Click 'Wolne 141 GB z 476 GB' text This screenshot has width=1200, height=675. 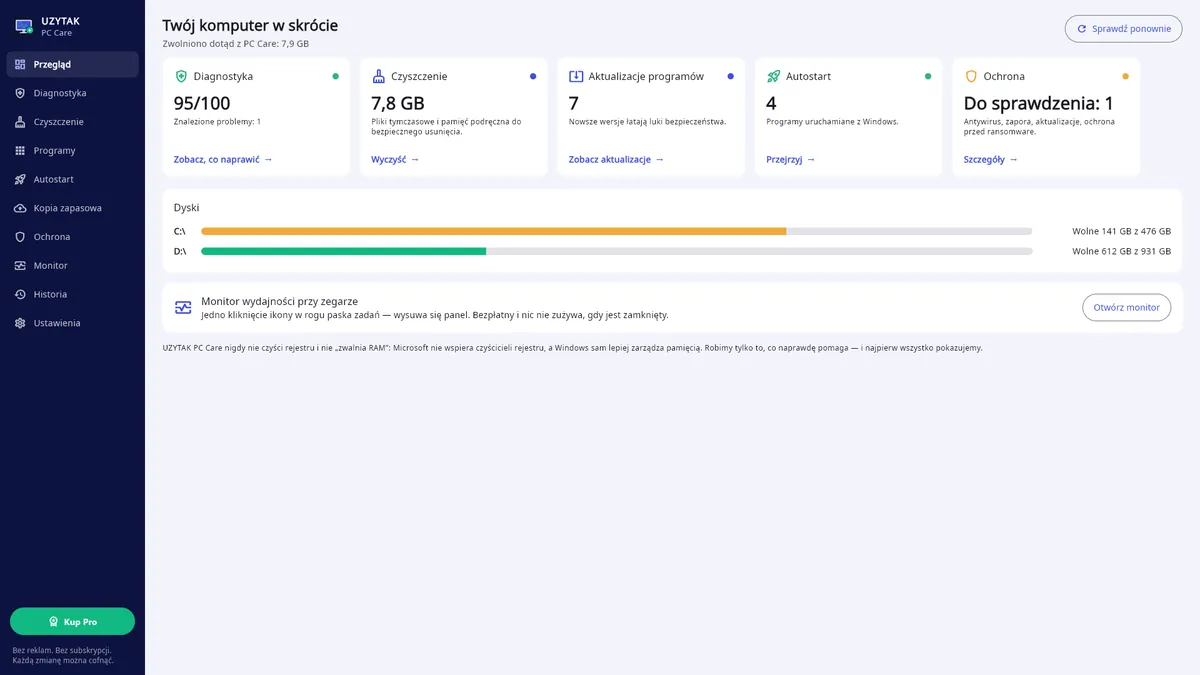pos(1121,231)
